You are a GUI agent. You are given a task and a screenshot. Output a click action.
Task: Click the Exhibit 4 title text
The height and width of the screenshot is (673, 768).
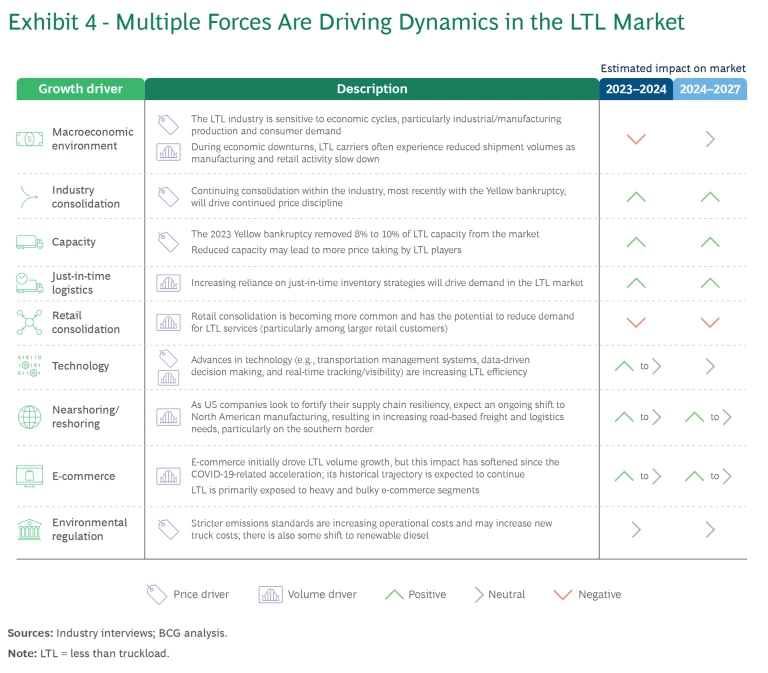pos(346,23)
